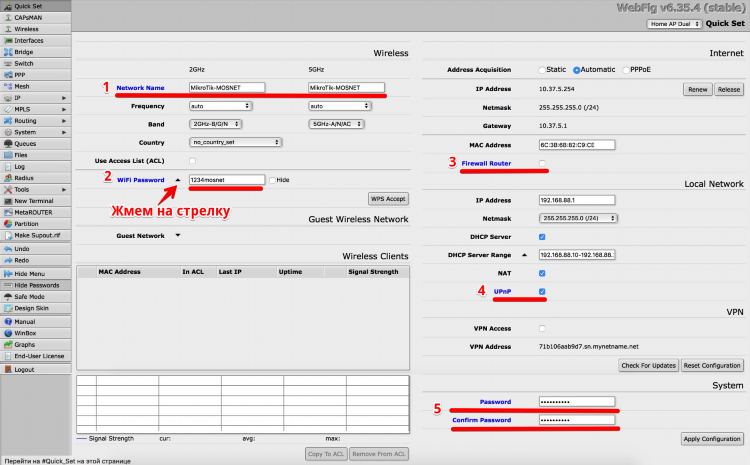Click the Confirm Password field
The image size is (750, 465).
point(577,420)
